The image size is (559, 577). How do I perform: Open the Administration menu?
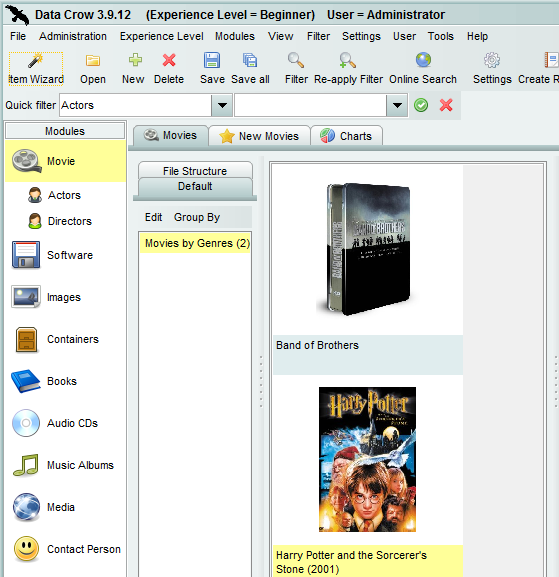[x=73, y=36]
